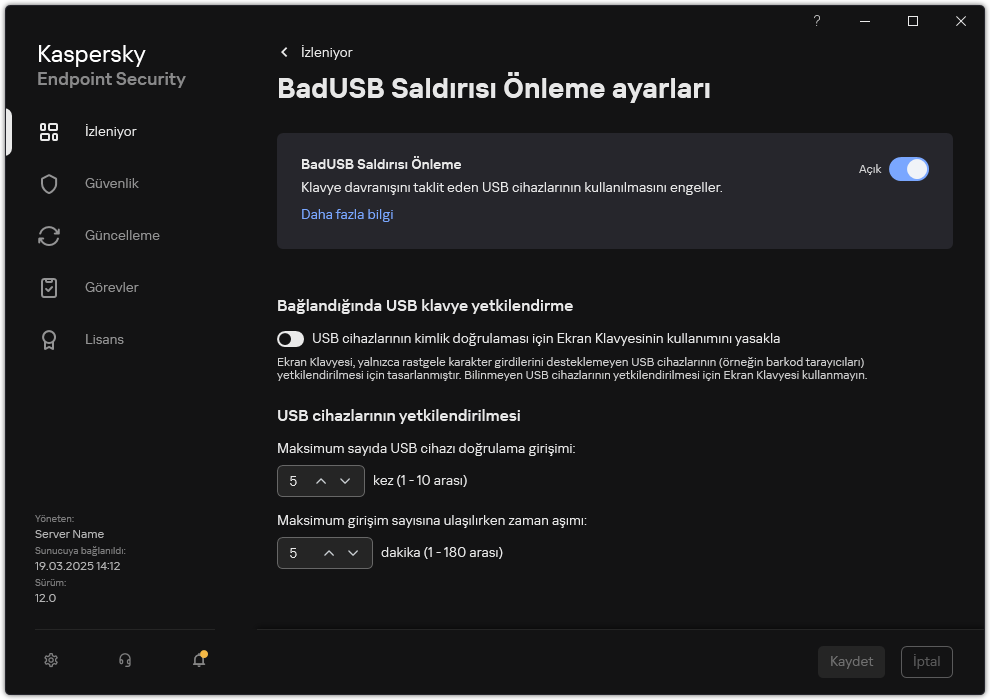
Task: Open help with the question mark icon
Action: tap(817, 21)
